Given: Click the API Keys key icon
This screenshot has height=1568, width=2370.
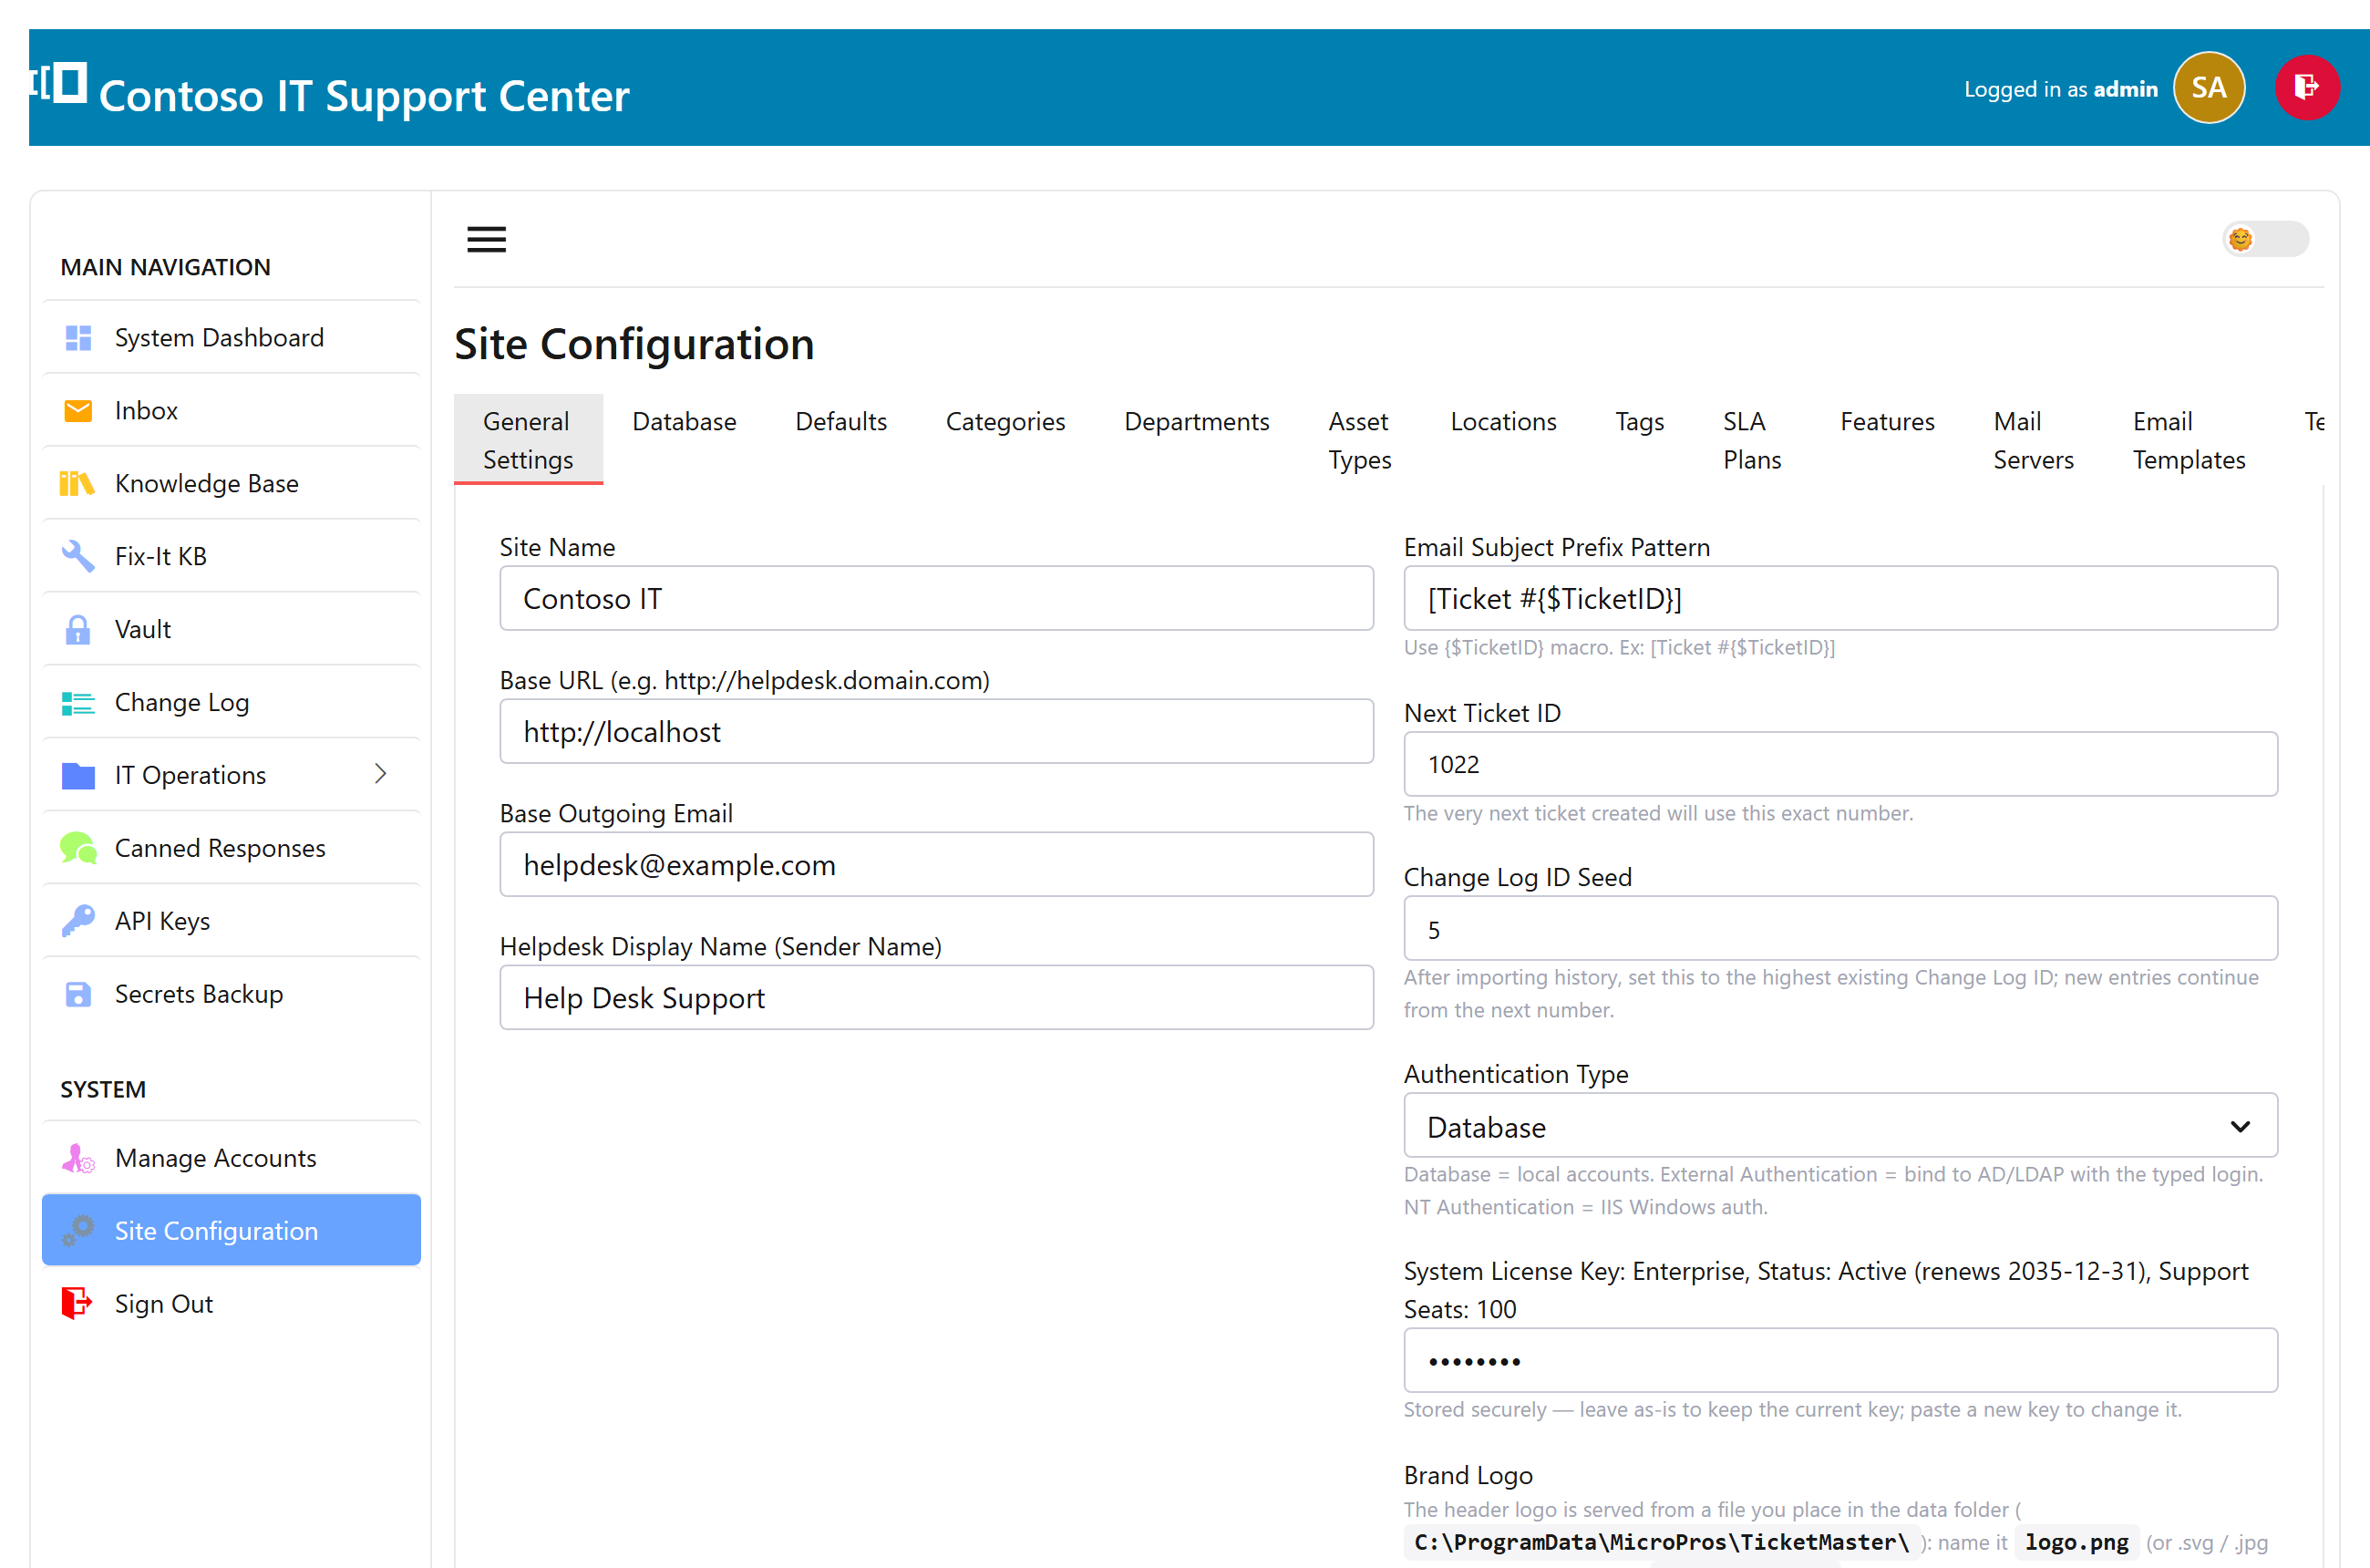Looking at the screenshot, I should (x=78, y=921).
